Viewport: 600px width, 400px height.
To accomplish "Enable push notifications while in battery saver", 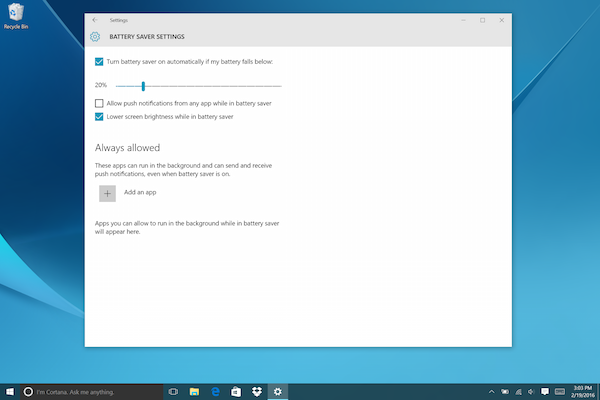I will 99,103.
